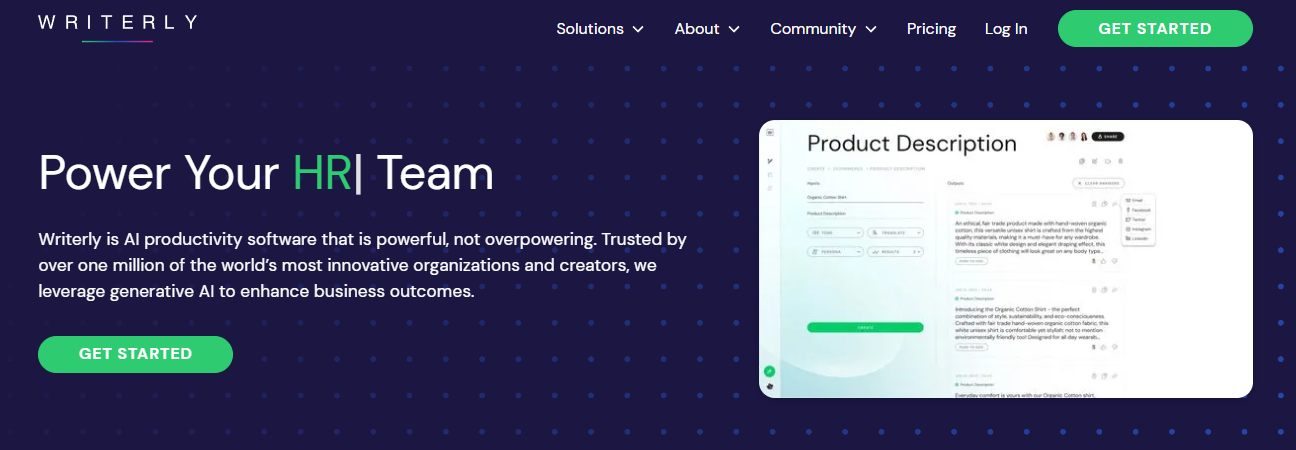Viewport: 1296px width, 450px height.
Task: Go to the Pricing page
Action: point(931,29)
